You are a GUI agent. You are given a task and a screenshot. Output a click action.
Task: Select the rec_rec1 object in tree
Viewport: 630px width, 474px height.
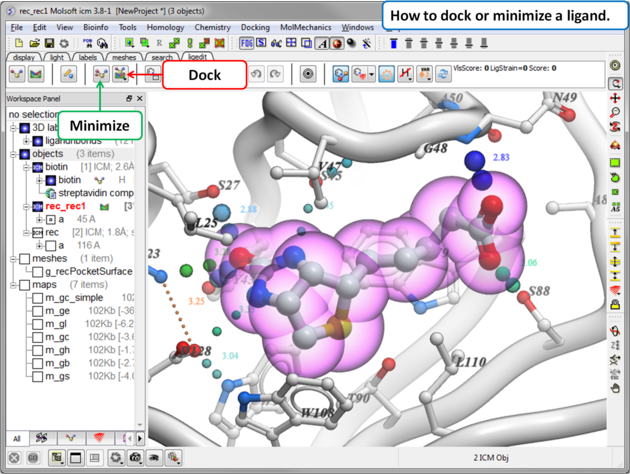coord(65,206)
